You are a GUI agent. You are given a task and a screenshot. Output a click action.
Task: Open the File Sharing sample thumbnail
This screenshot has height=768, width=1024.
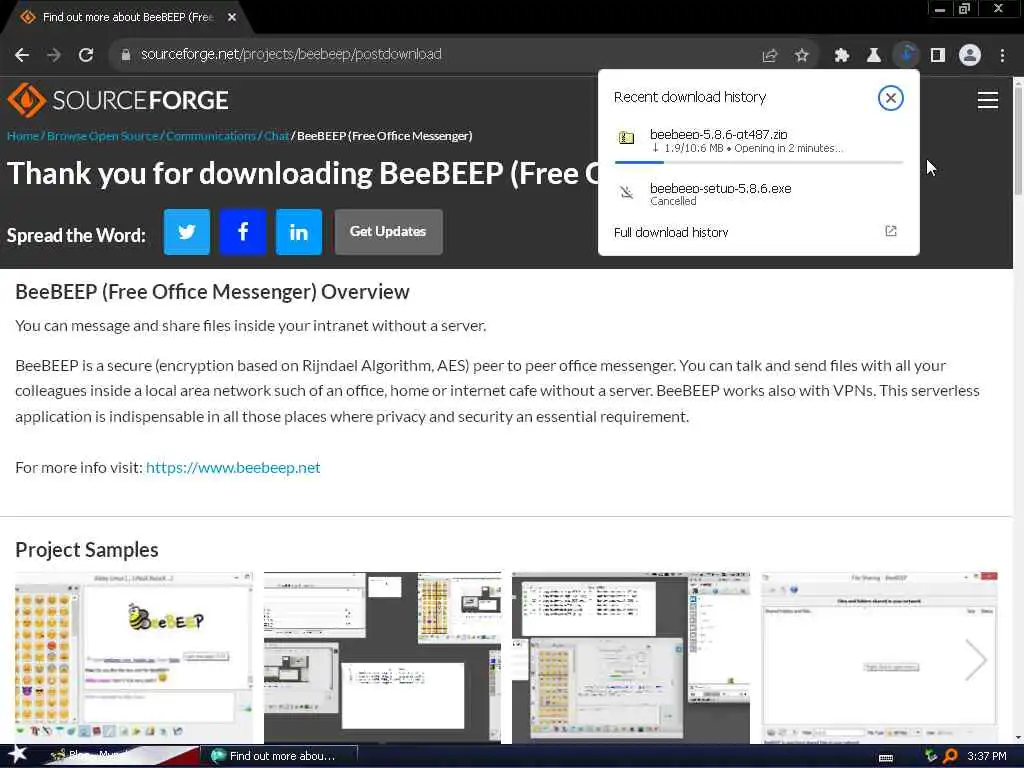click(x=880, y=658)
